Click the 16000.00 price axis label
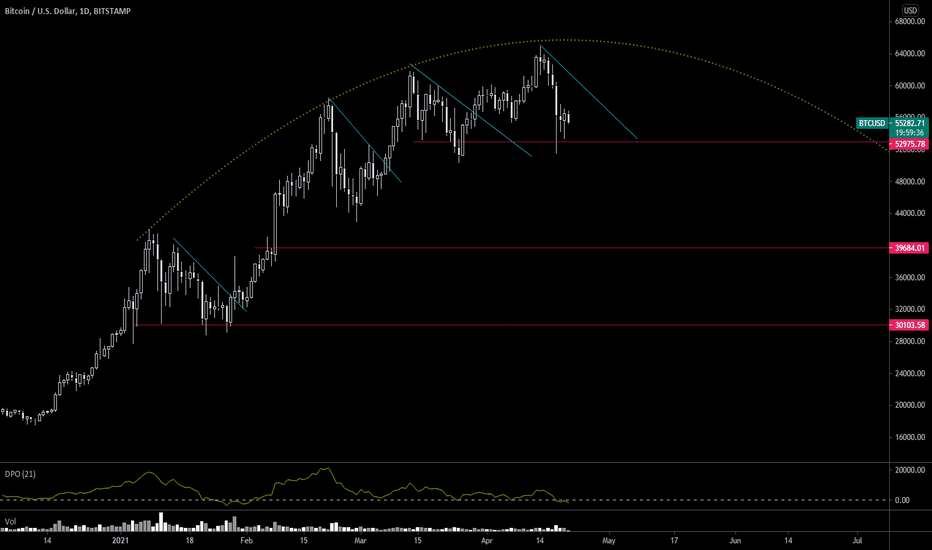The height and width of the screenshot is (550, 932). (910, 437)
